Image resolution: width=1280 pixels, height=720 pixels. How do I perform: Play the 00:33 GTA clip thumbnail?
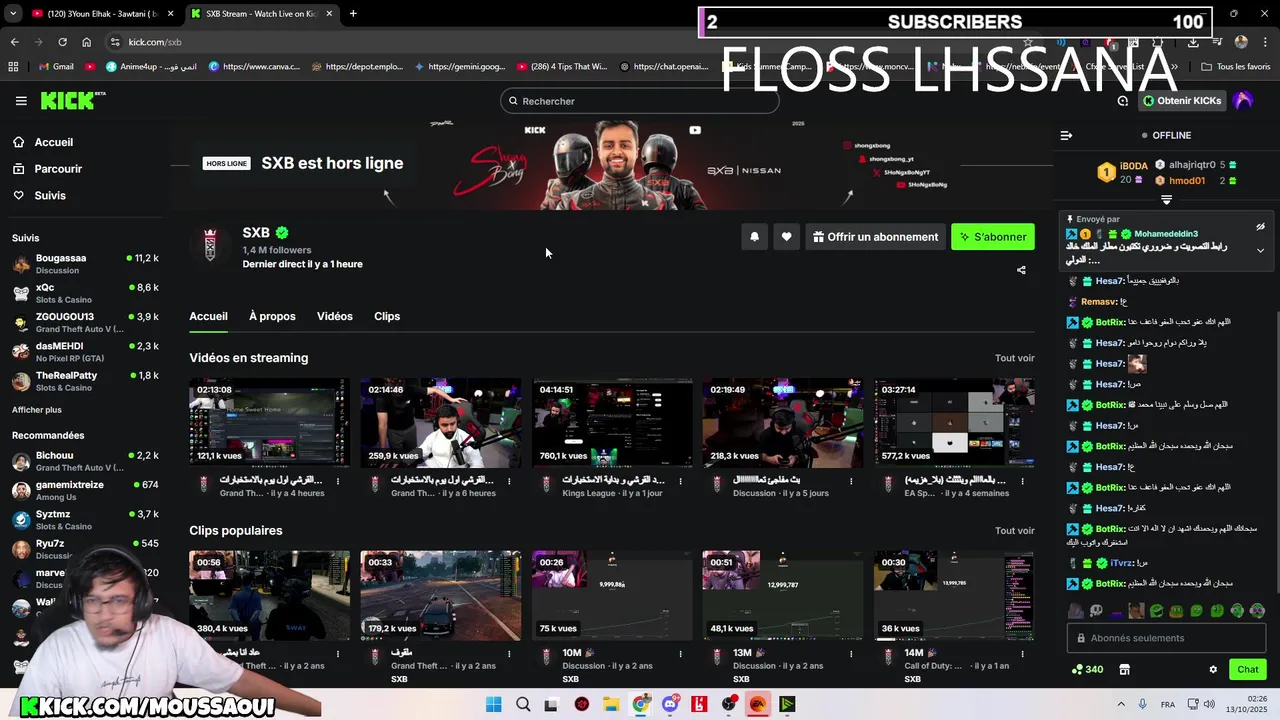[440, 595]
